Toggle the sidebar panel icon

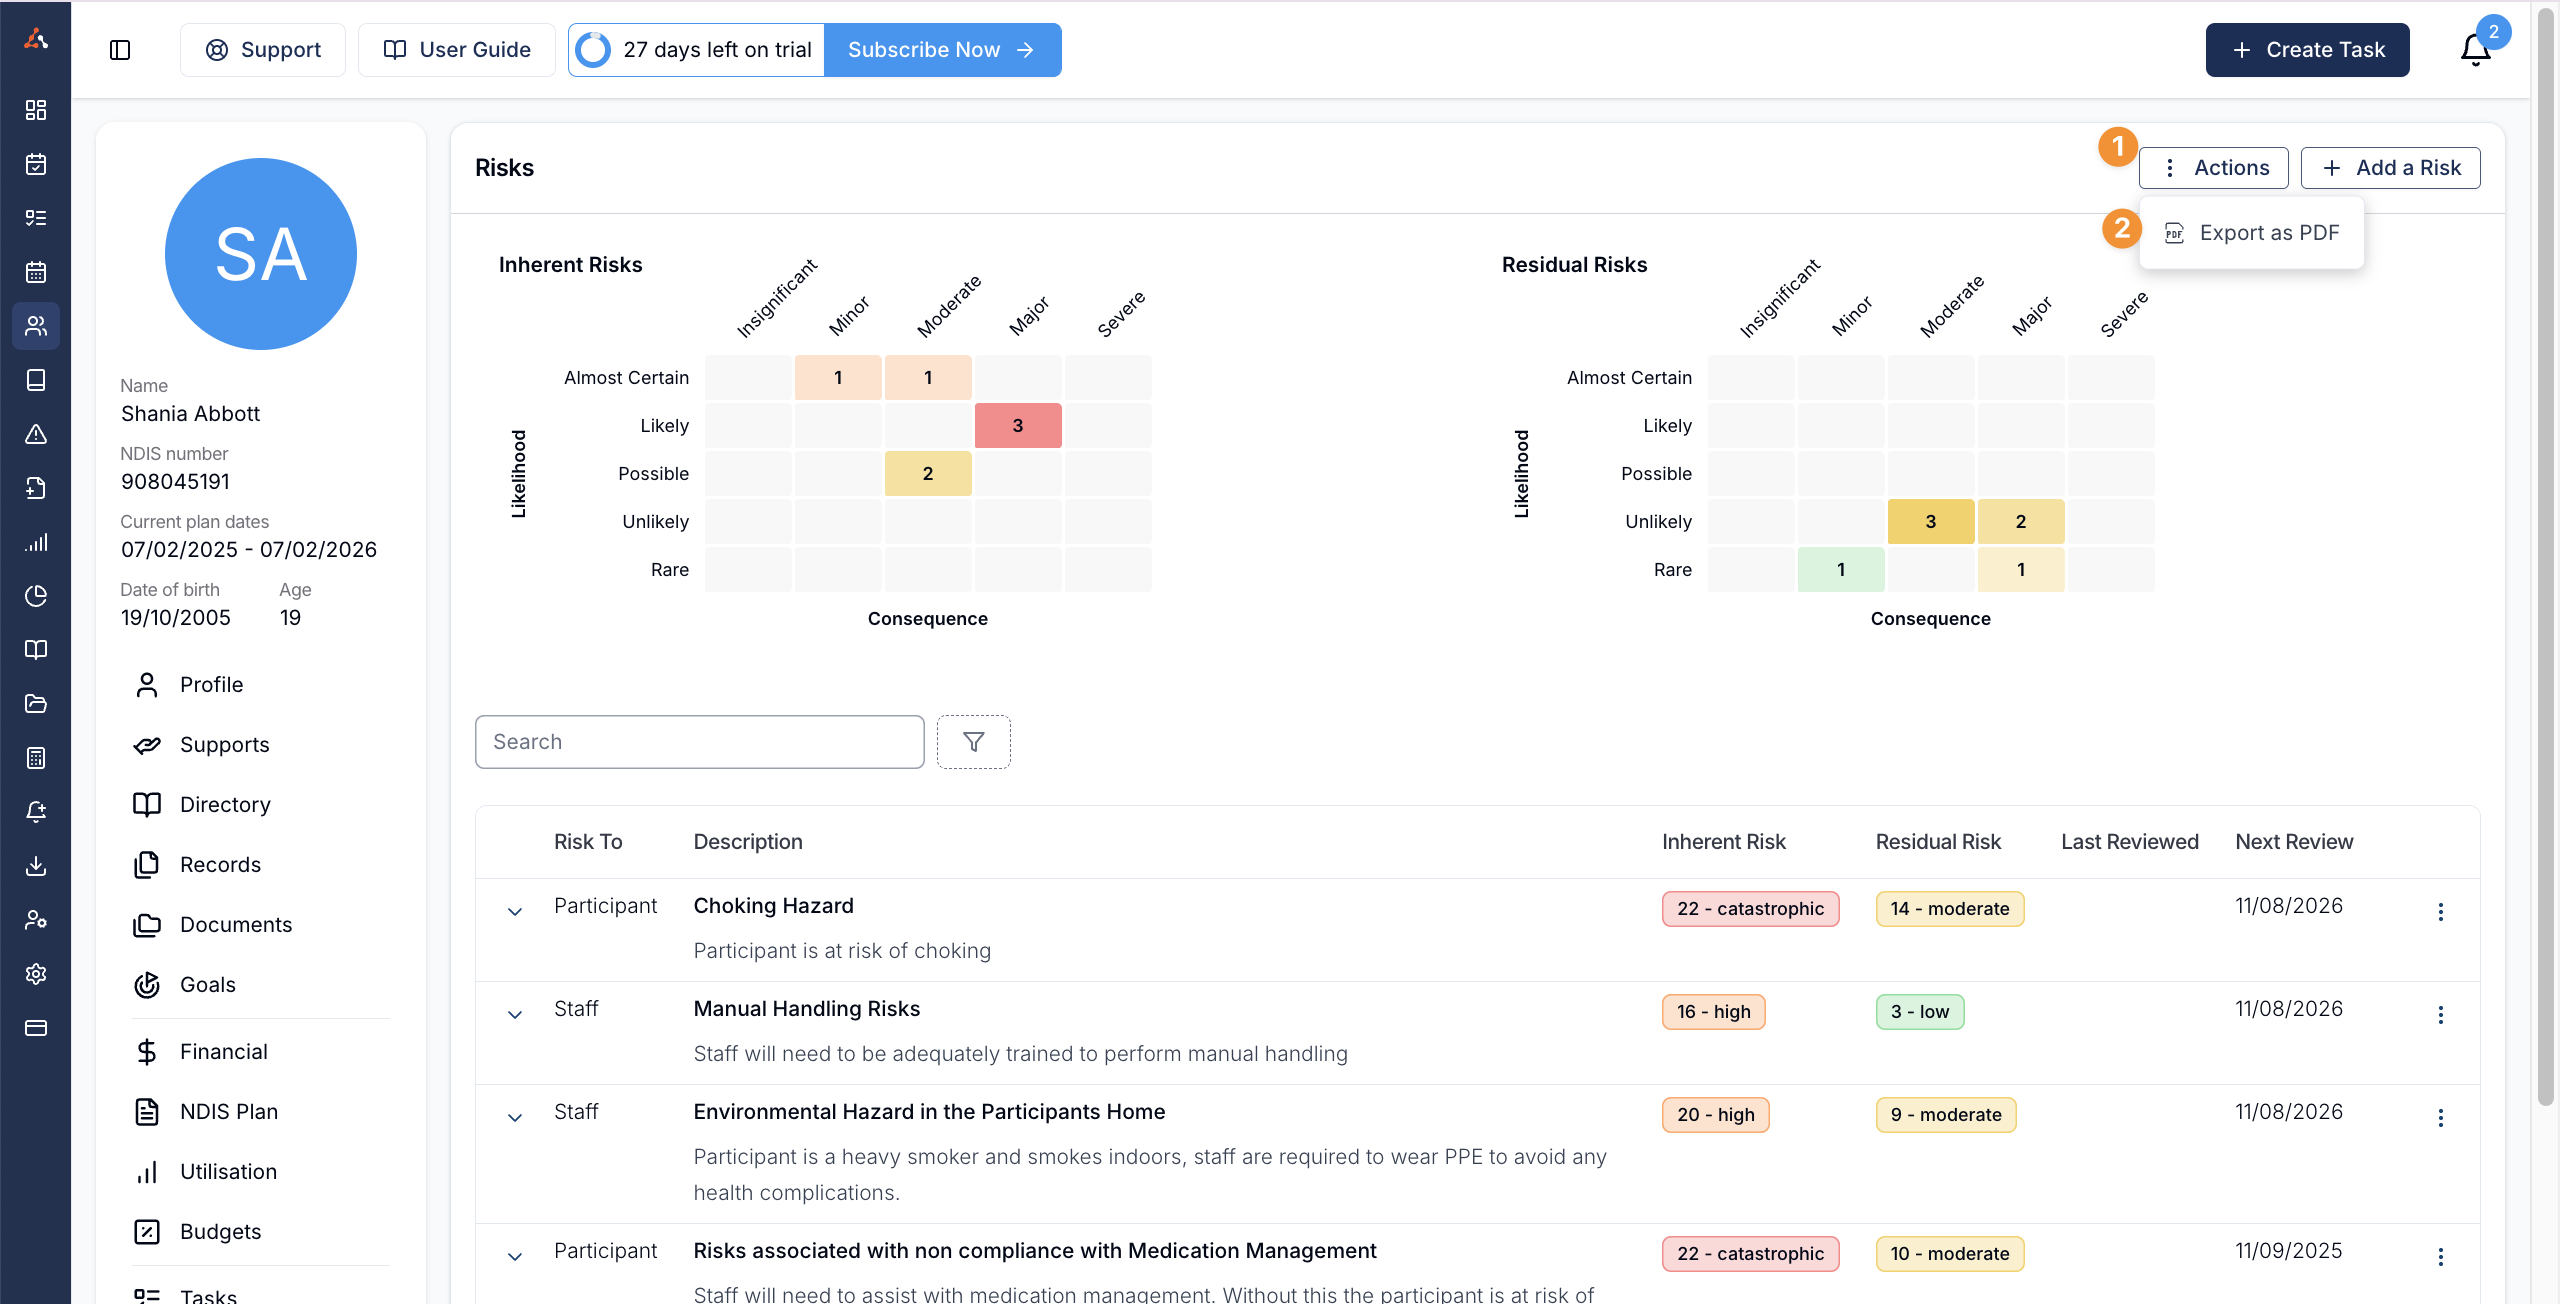(x=120, y=50)
